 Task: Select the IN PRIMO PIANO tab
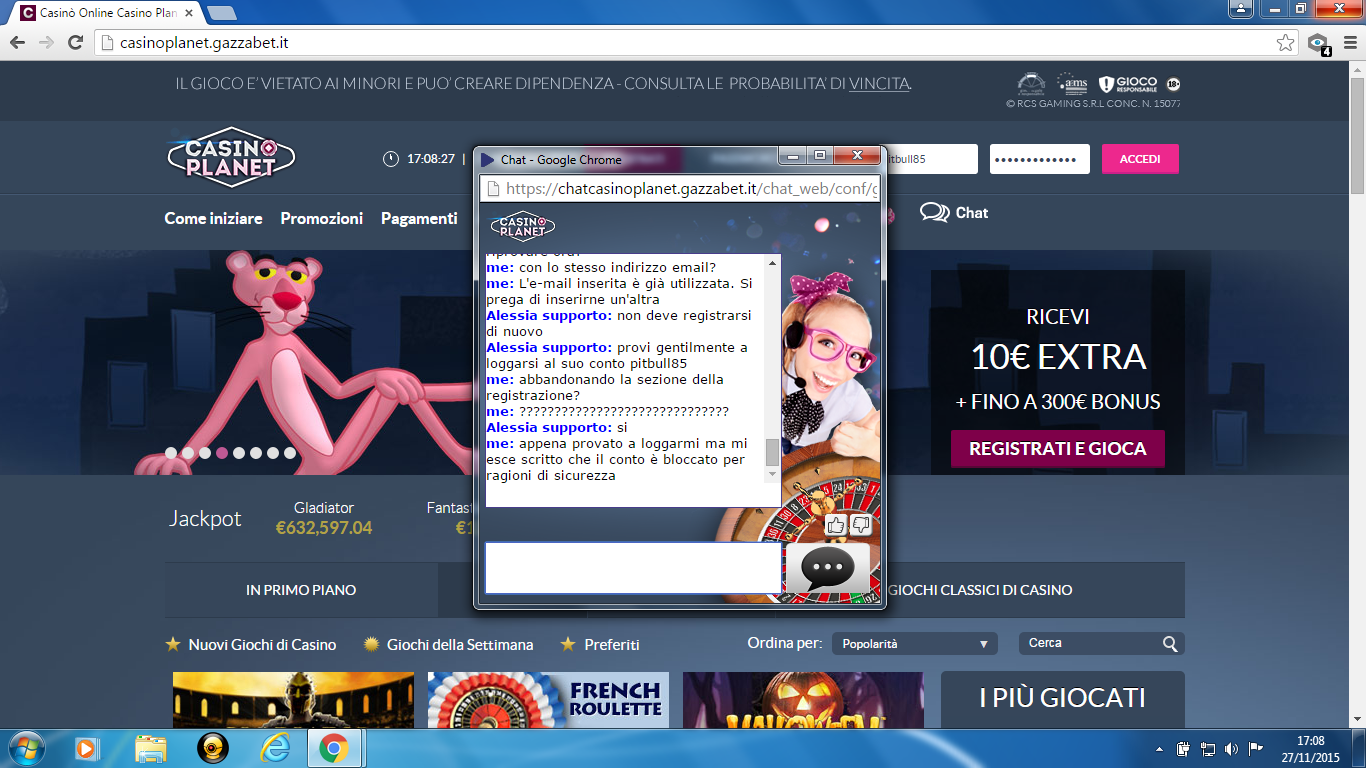tap(301, 590)
